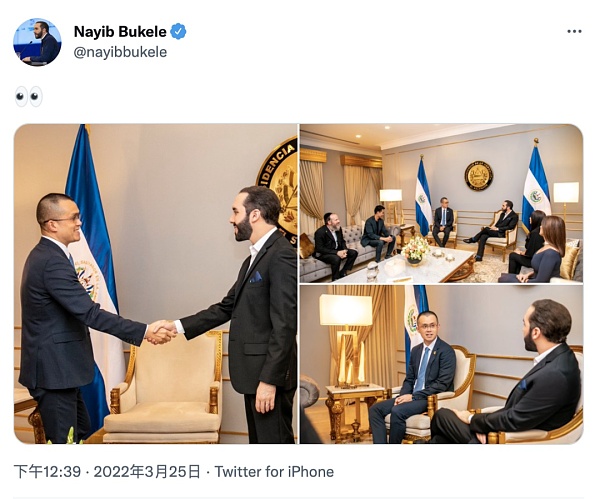
Task: Click the Nayib Bukele display name
Action: click(x=120, y=31)
